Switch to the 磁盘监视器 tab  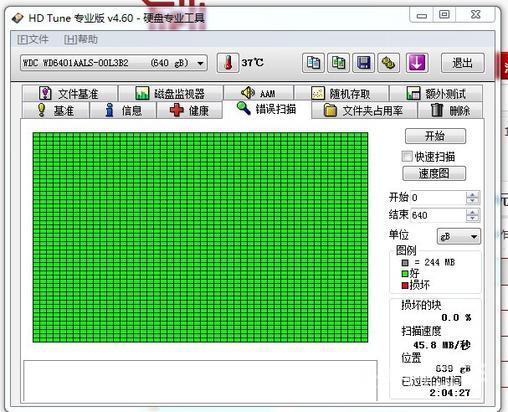(171, 93)
